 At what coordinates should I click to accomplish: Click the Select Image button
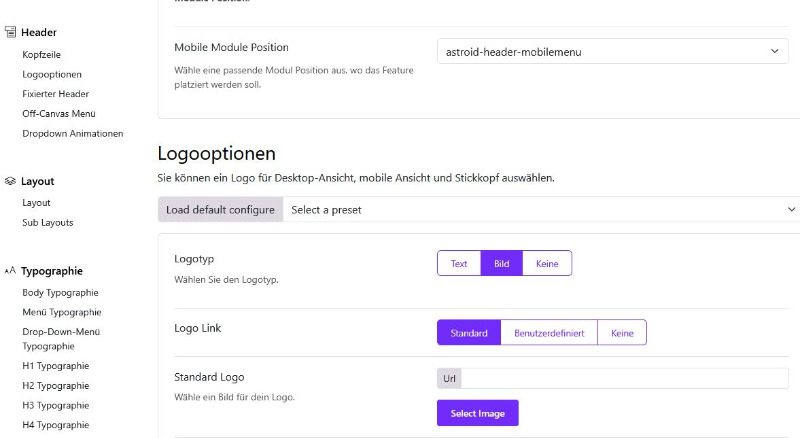coord(478,413)
